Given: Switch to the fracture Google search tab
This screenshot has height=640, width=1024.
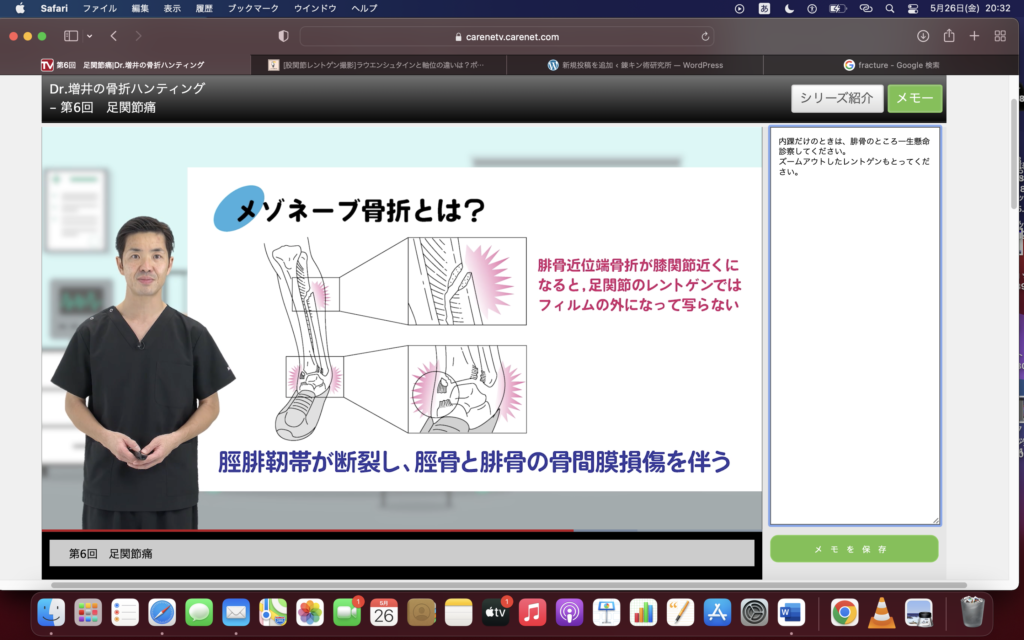Looking at the screenshot, I should pos(891,65).
